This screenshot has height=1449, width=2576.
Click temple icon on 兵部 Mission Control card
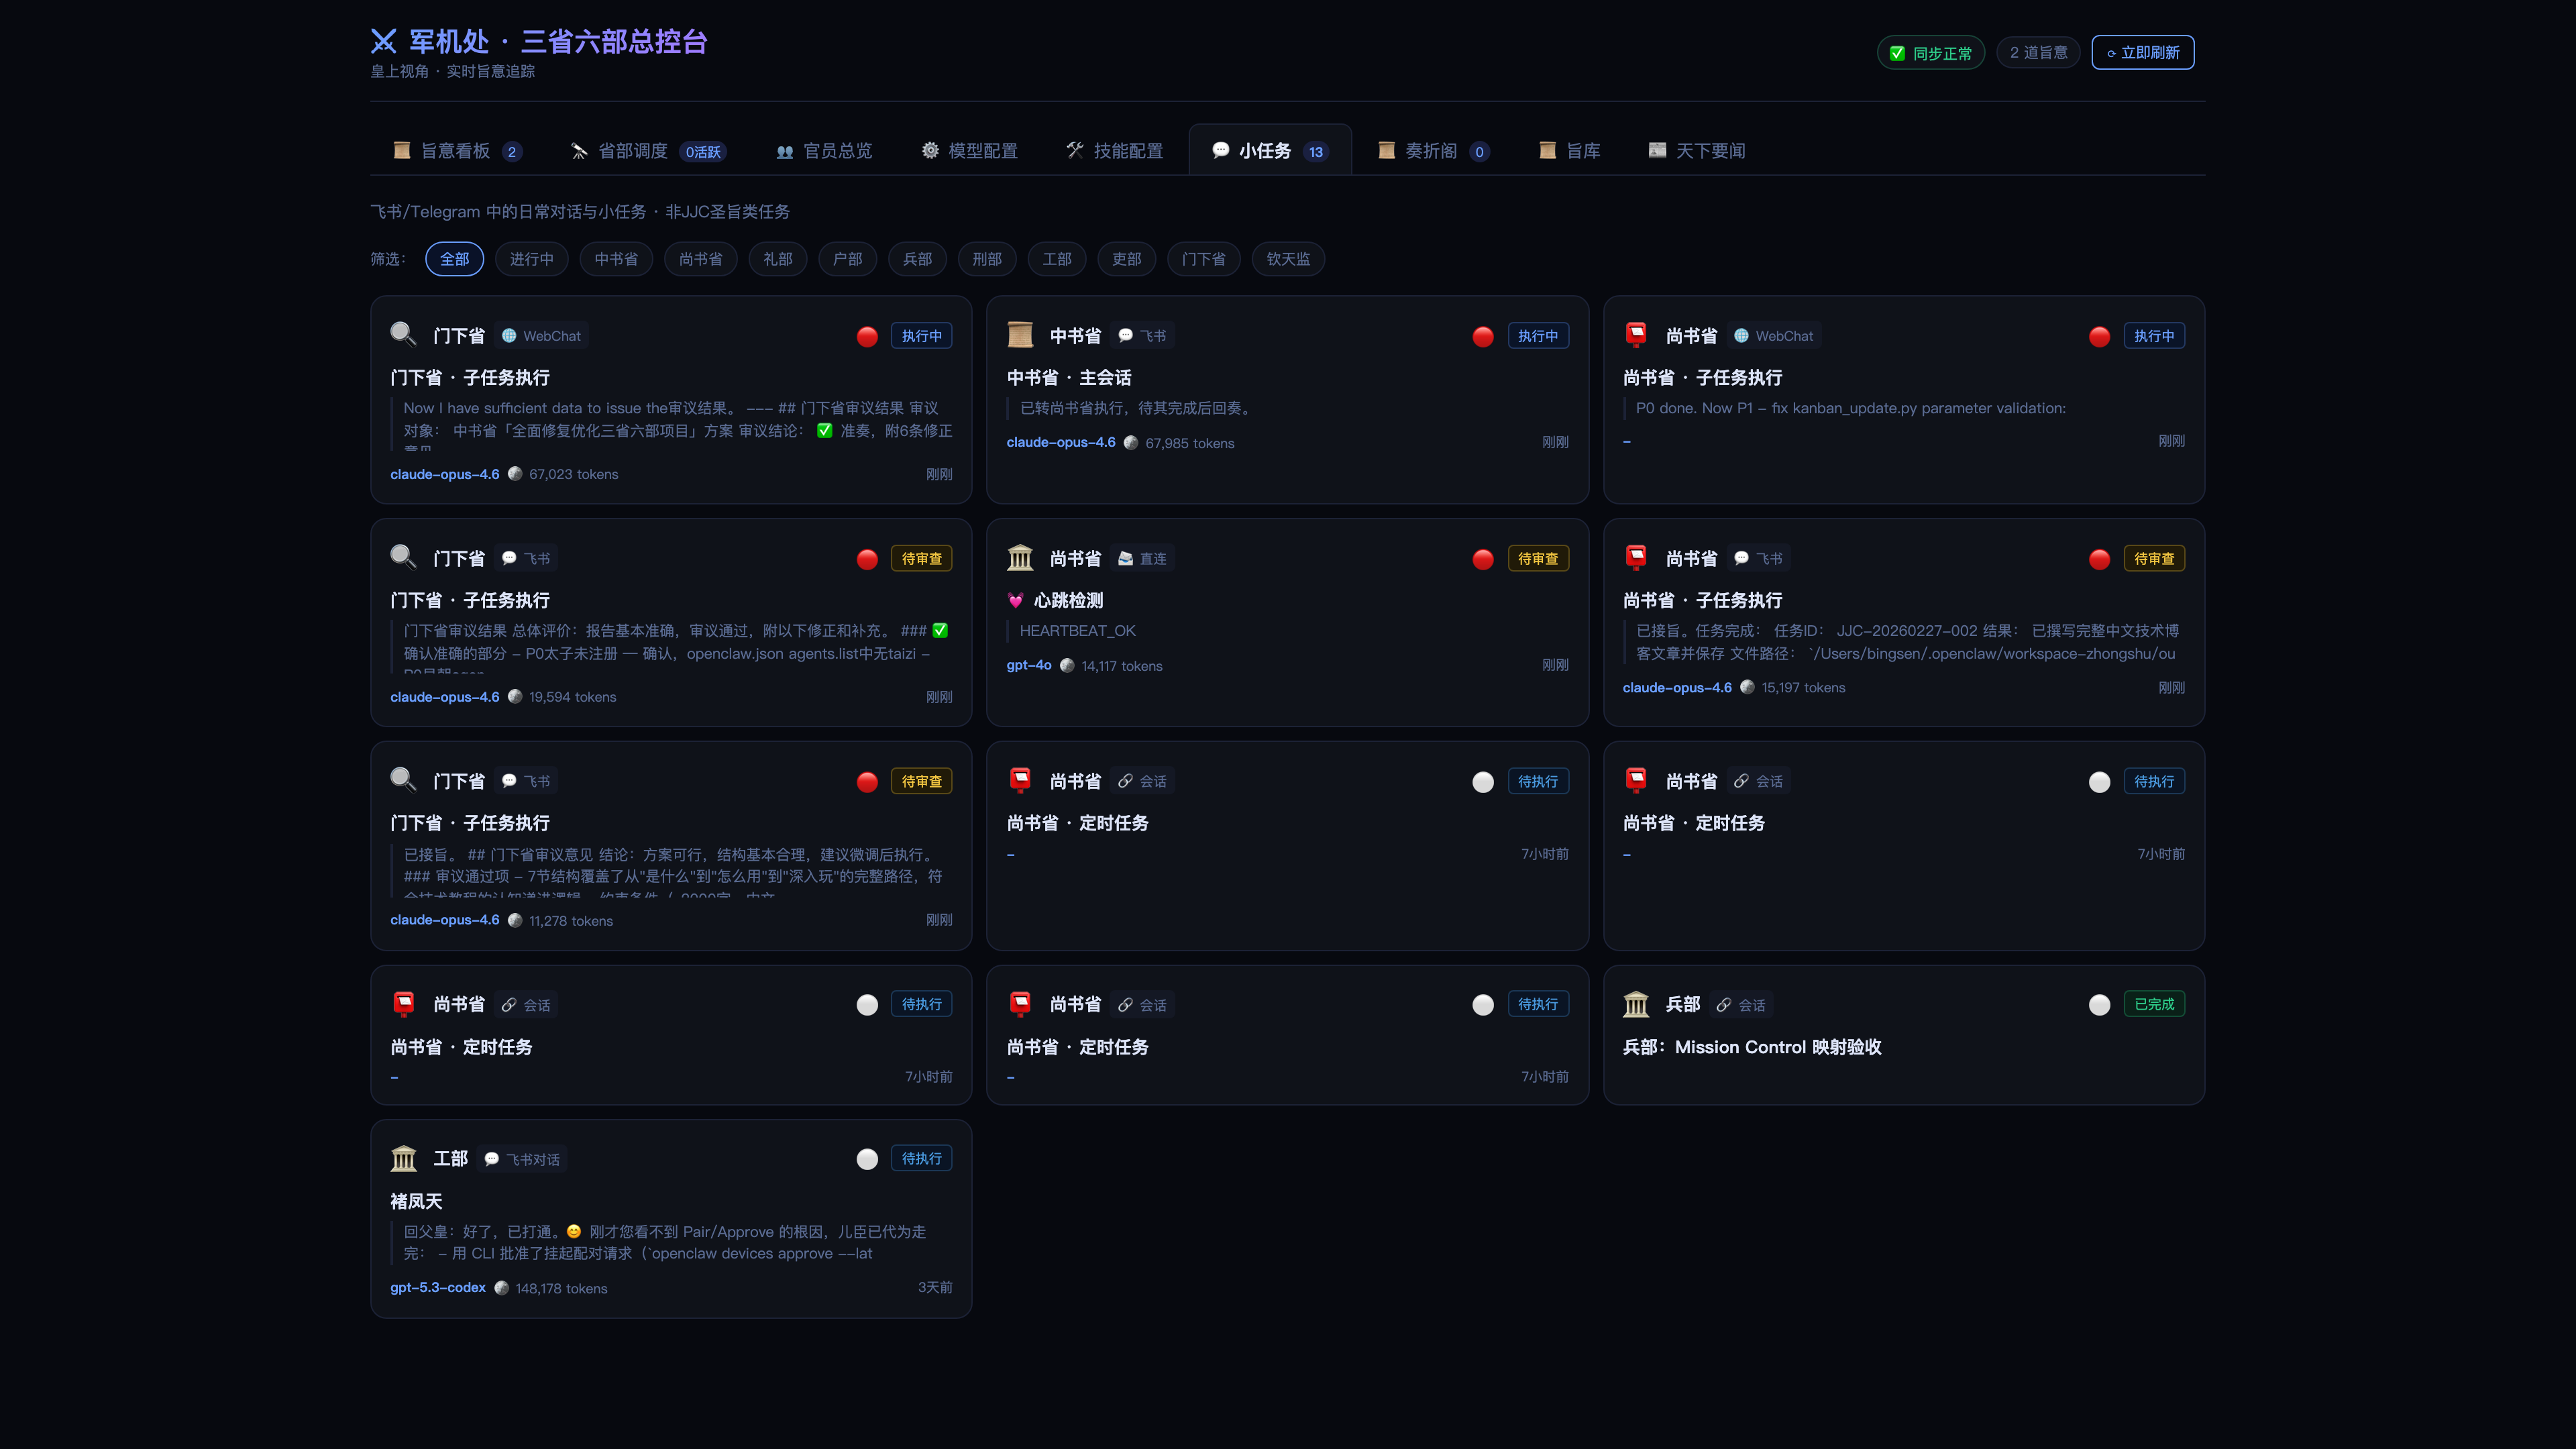1636,1003
